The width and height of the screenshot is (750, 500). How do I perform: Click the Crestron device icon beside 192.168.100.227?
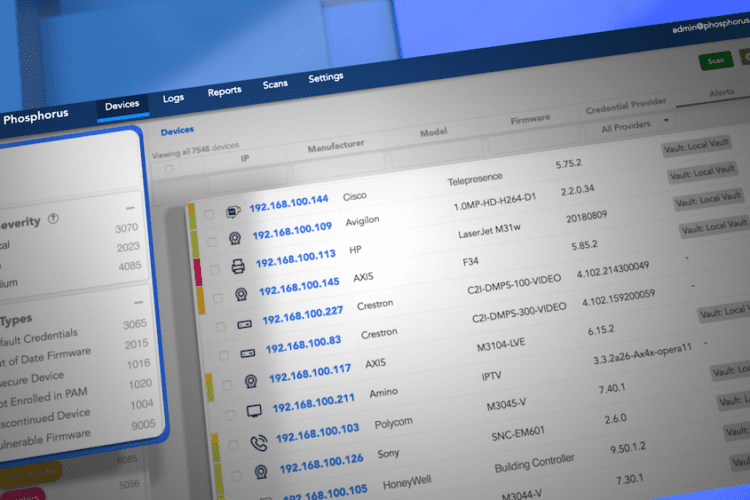(244, 325)
